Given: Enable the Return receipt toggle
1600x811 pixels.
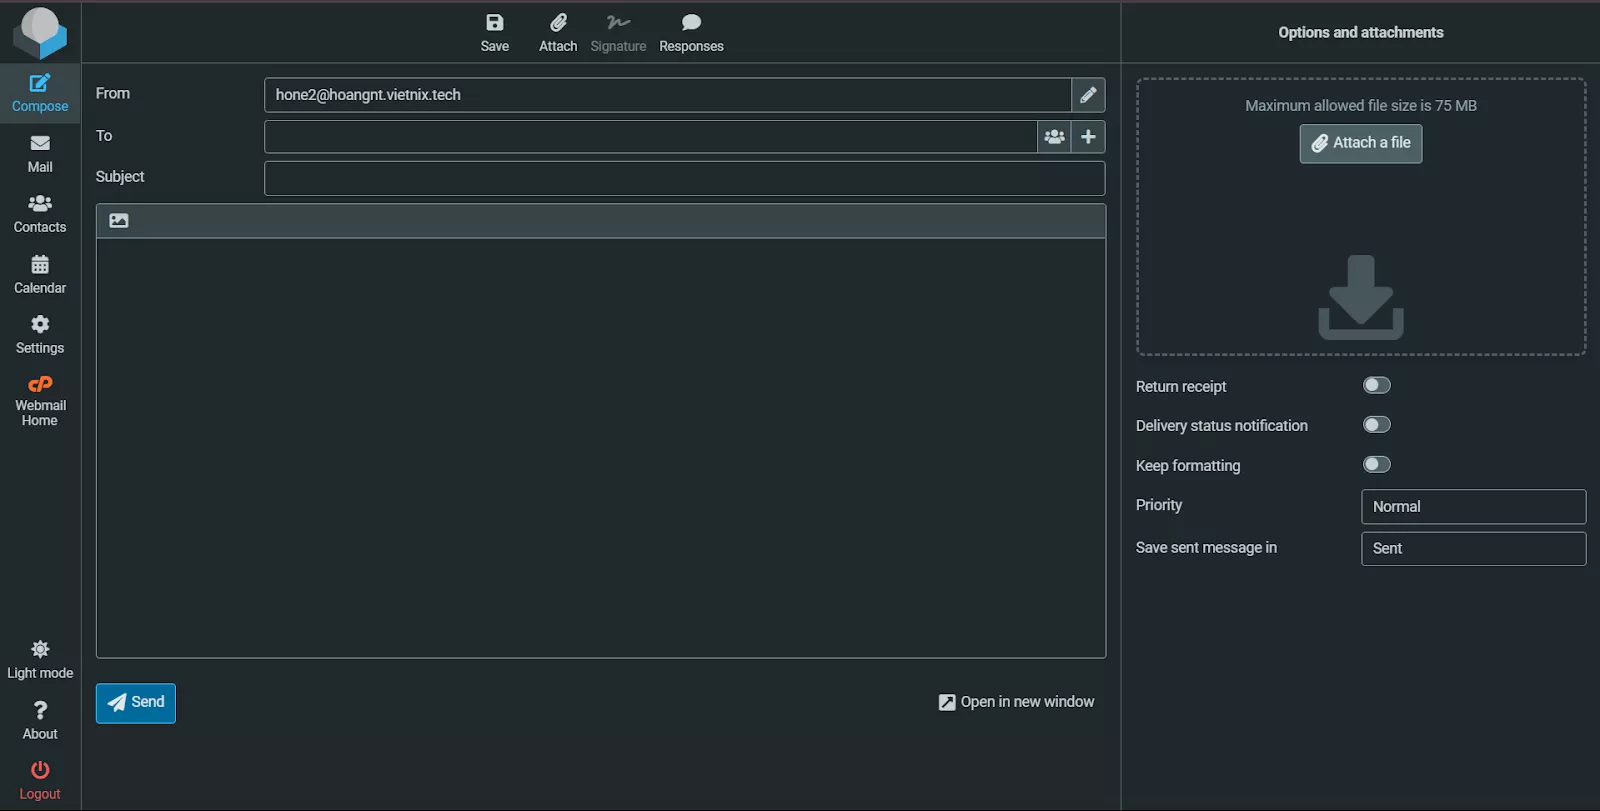Looking at the screenshot, I should [1376, 386].
